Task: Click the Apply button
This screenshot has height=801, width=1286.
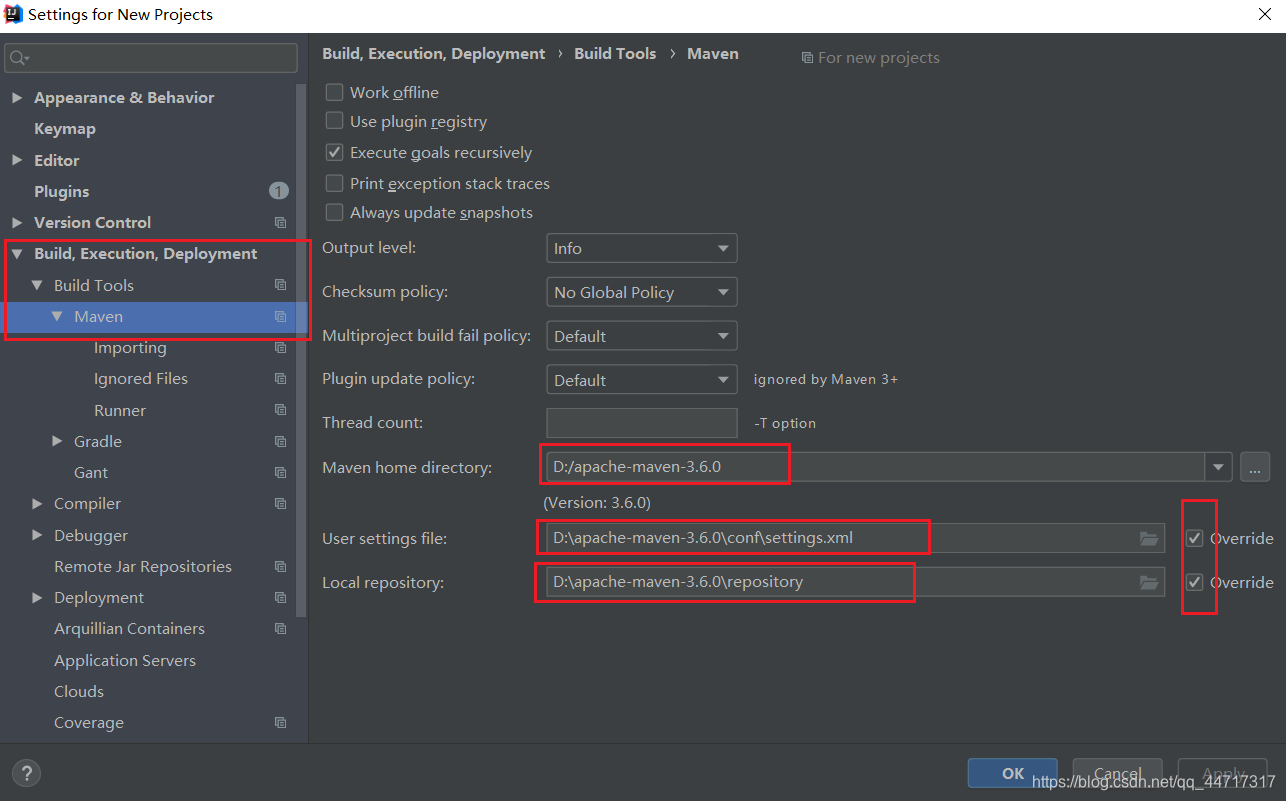Action: [x=1223, y=773]
